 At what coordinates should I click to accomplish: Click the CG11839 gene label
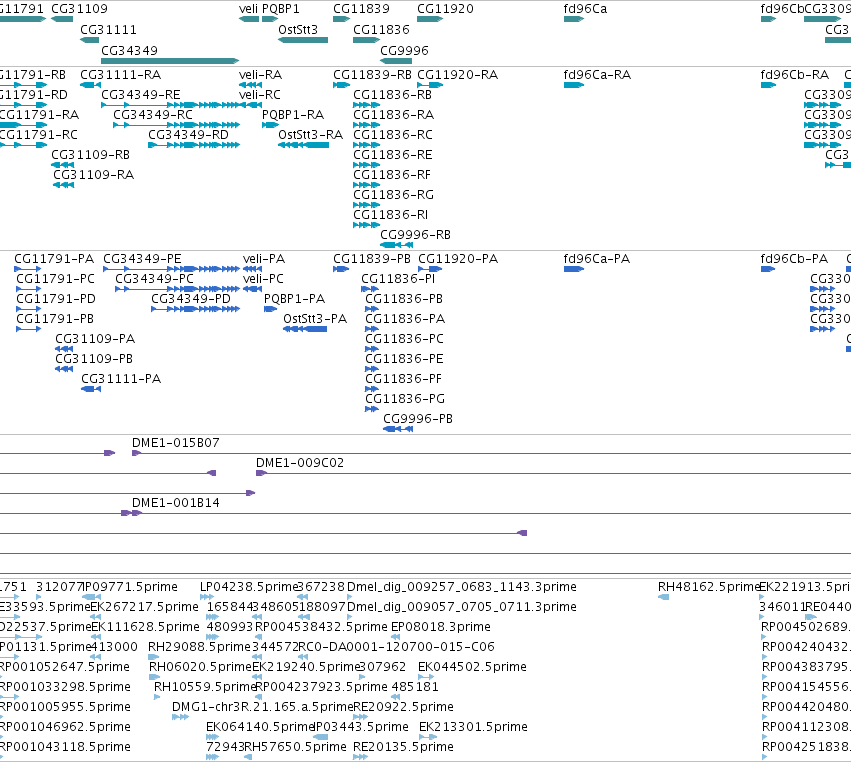click(361, 9)
